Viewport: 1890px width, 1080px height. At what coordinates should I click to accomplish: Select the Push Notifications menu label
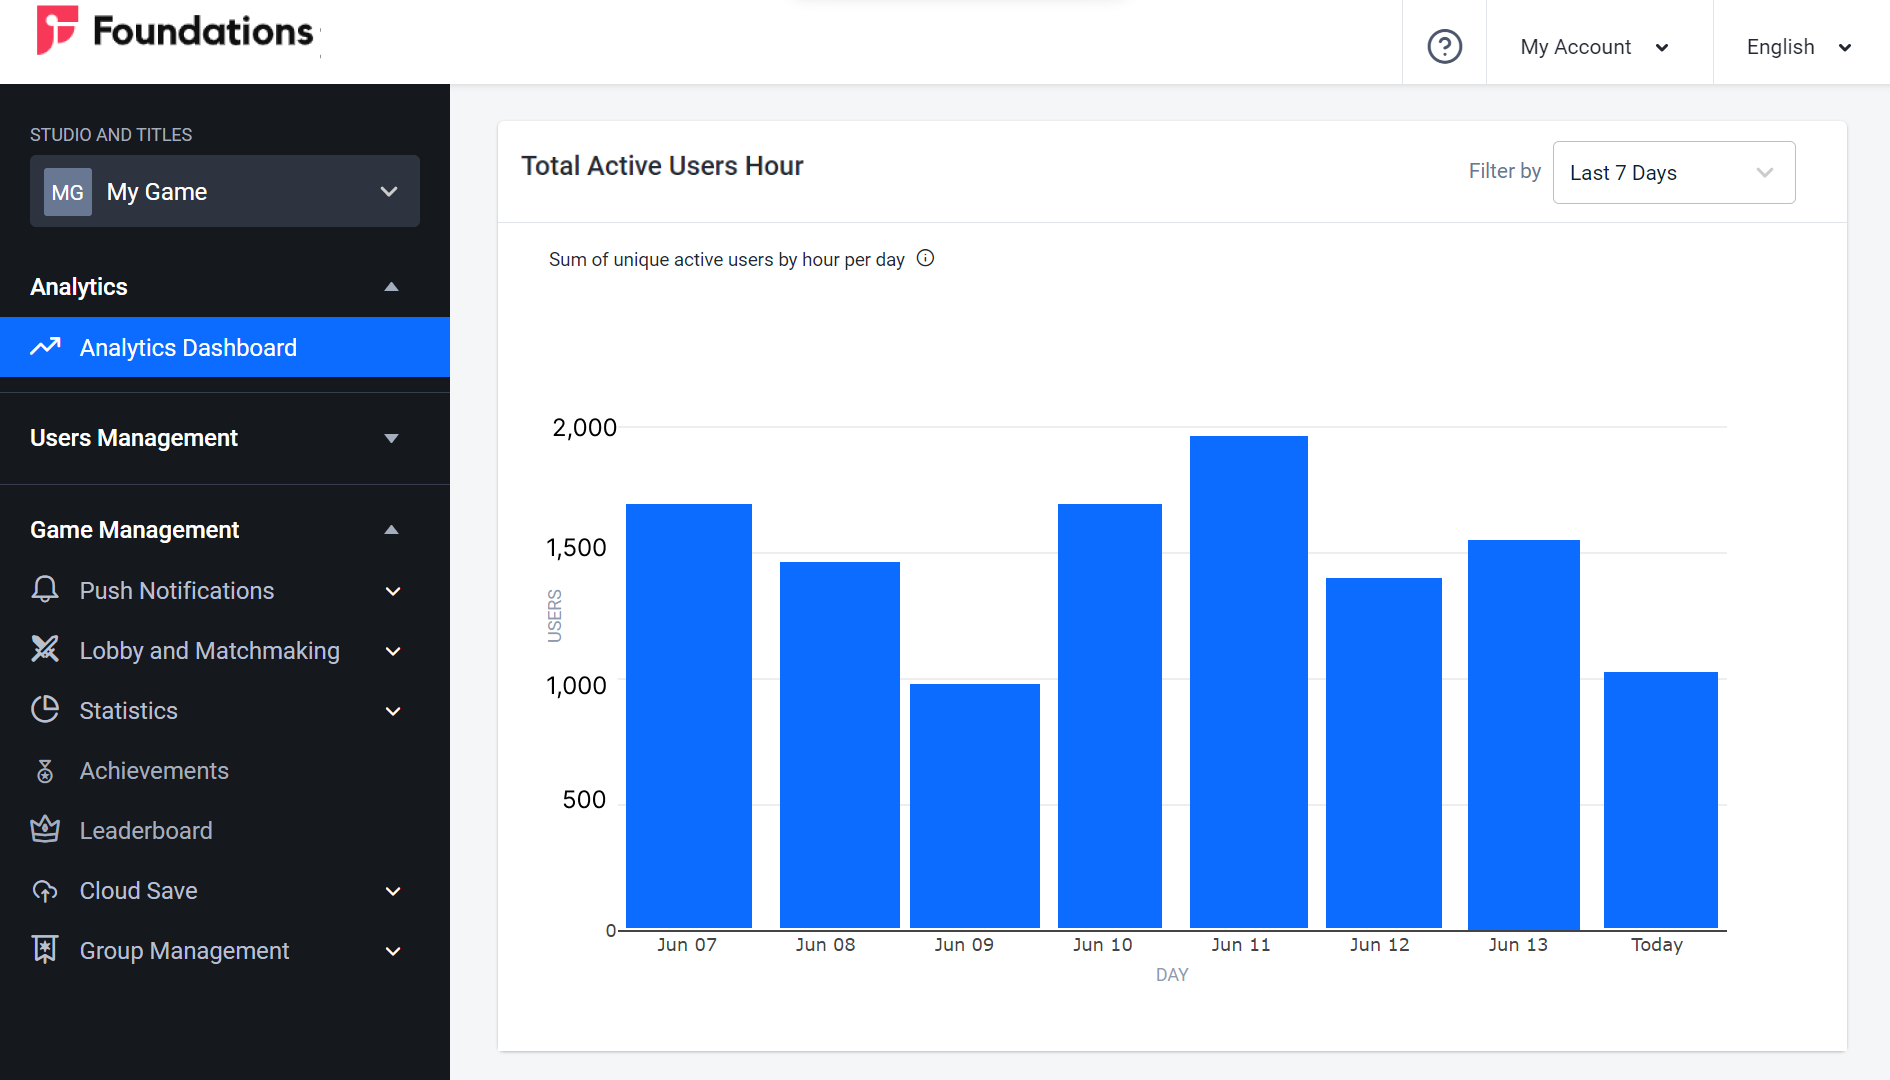(177, 591)
